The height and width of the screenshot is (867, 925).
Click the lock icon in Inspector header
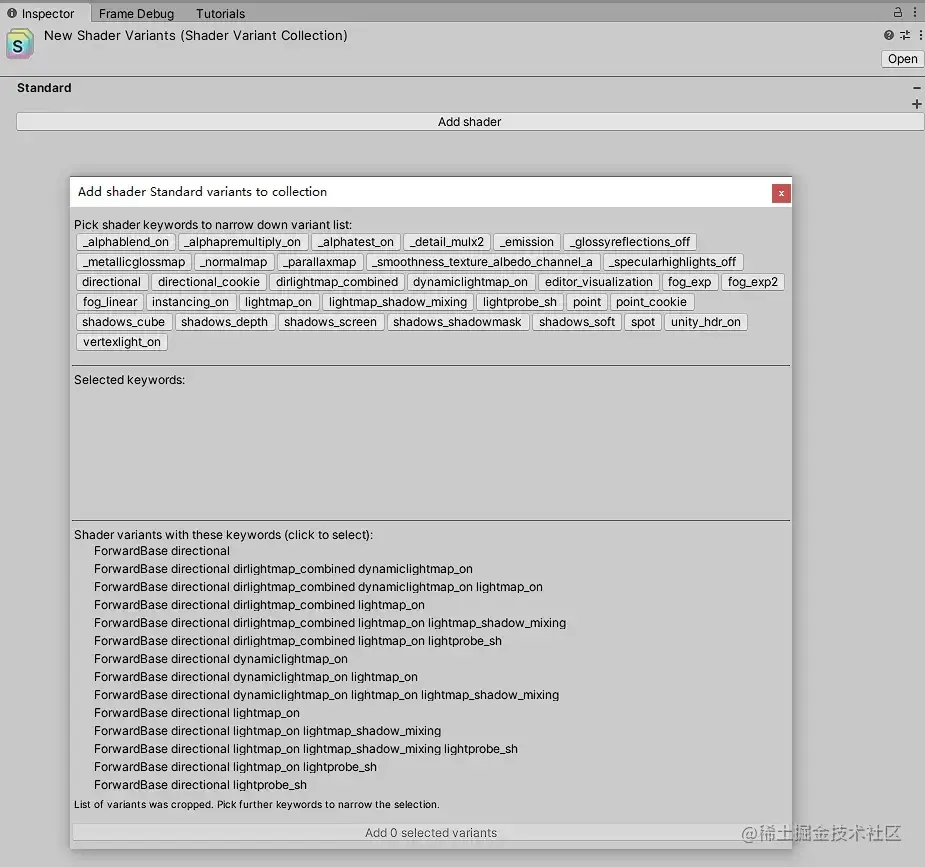click(x=897, y=12)
